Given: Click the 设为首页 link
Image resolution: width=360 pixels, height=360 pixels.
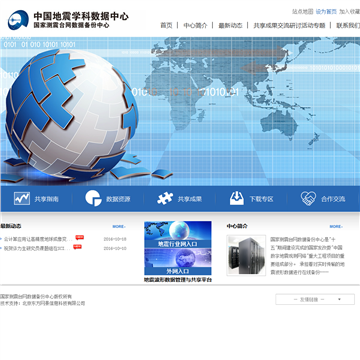Looking at the screenshot, I should pos(326,12).
